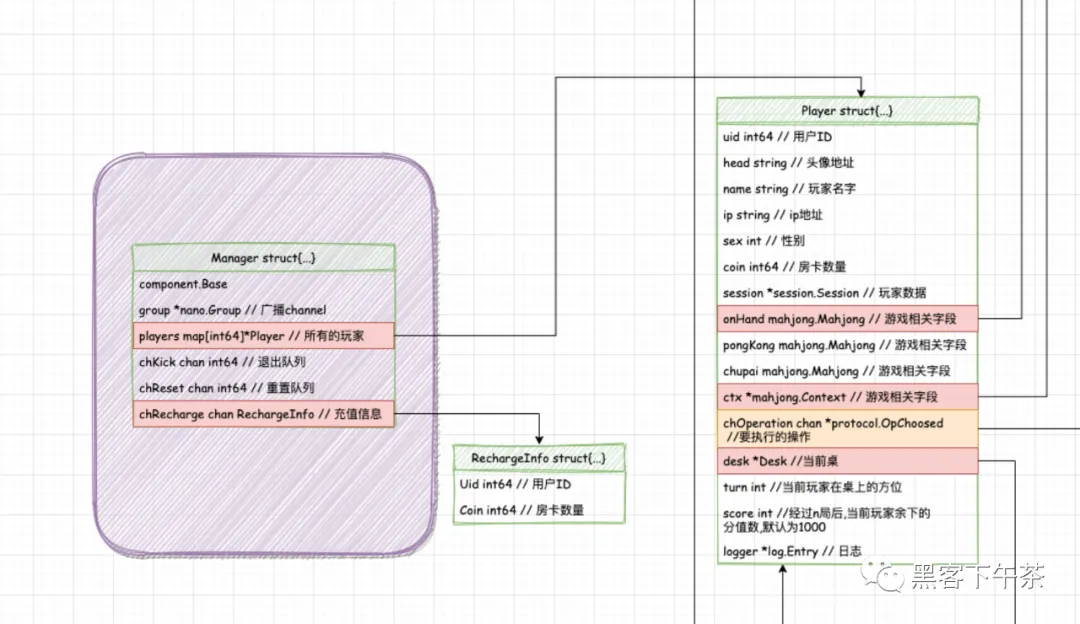Select the chKick exit queue field

264,362
